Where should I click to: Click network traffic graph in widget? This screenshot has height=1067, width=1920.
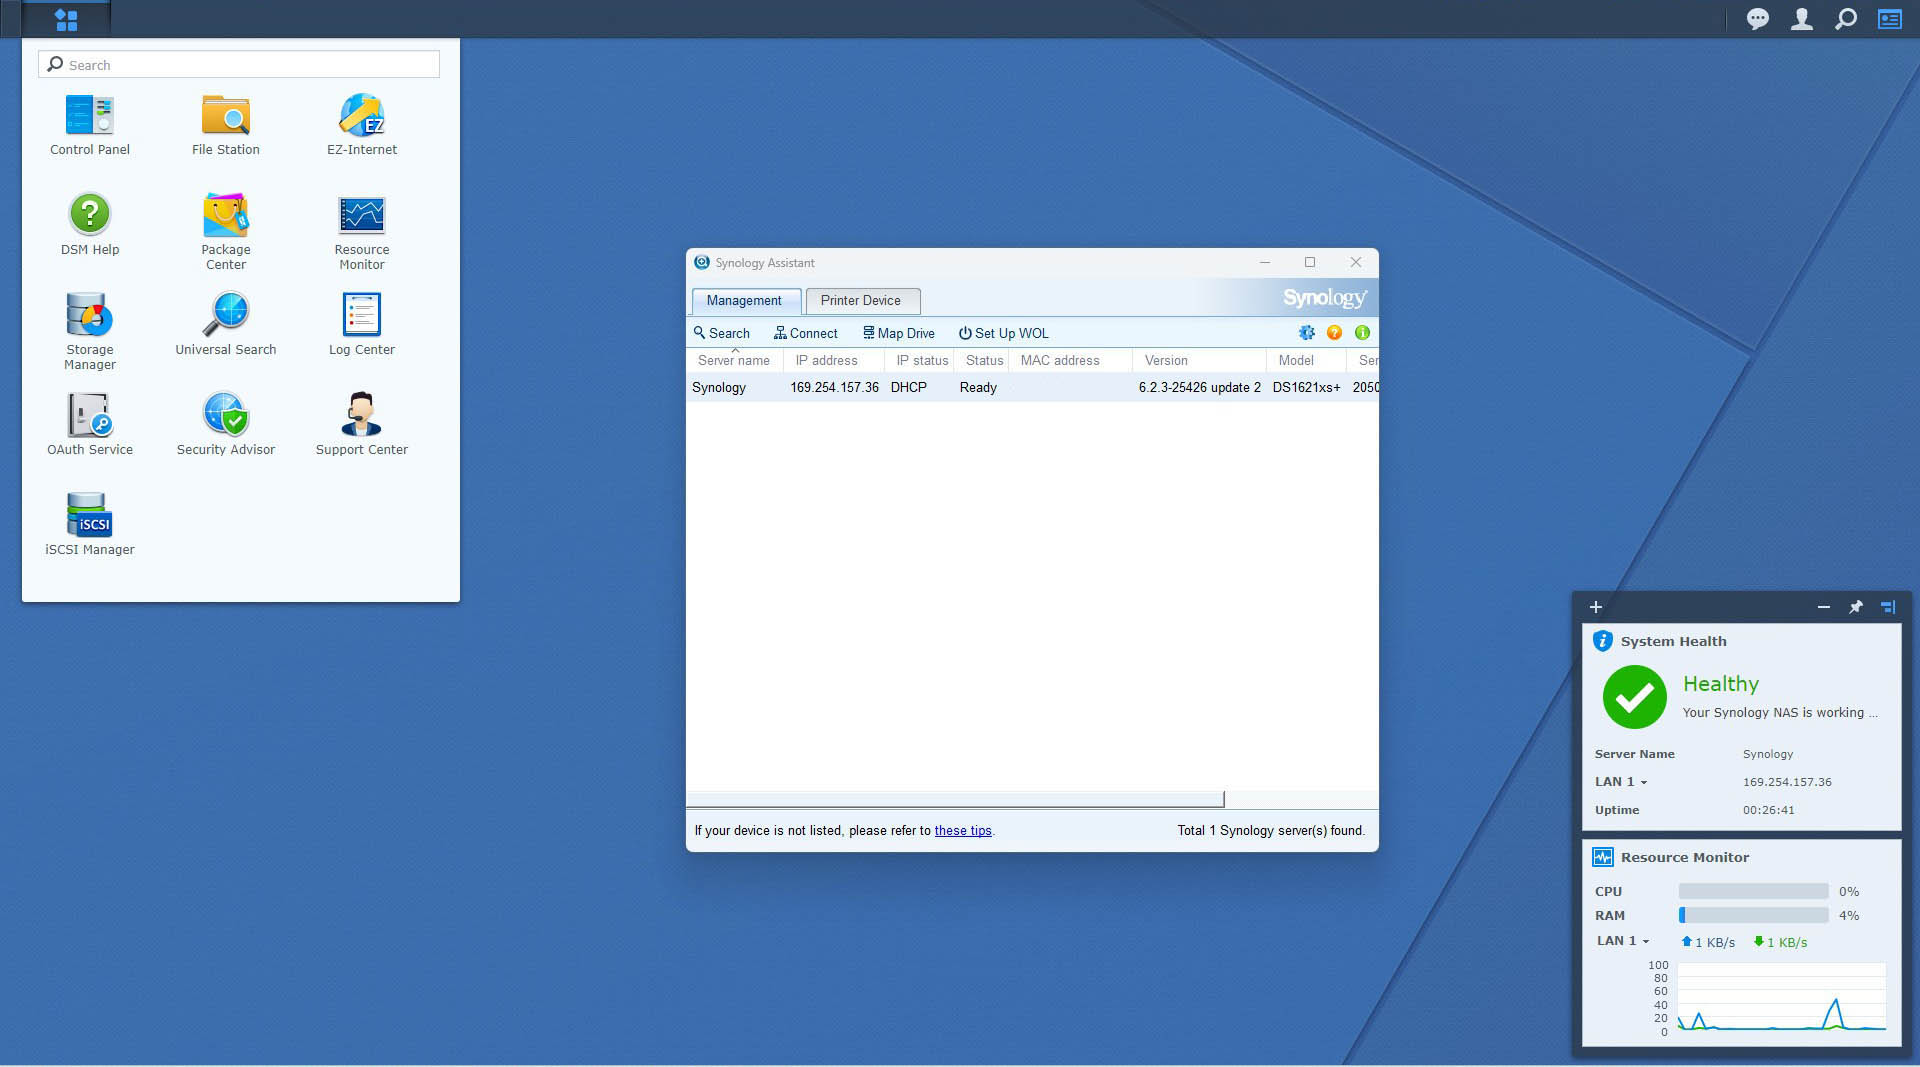tap(1781, 997)
